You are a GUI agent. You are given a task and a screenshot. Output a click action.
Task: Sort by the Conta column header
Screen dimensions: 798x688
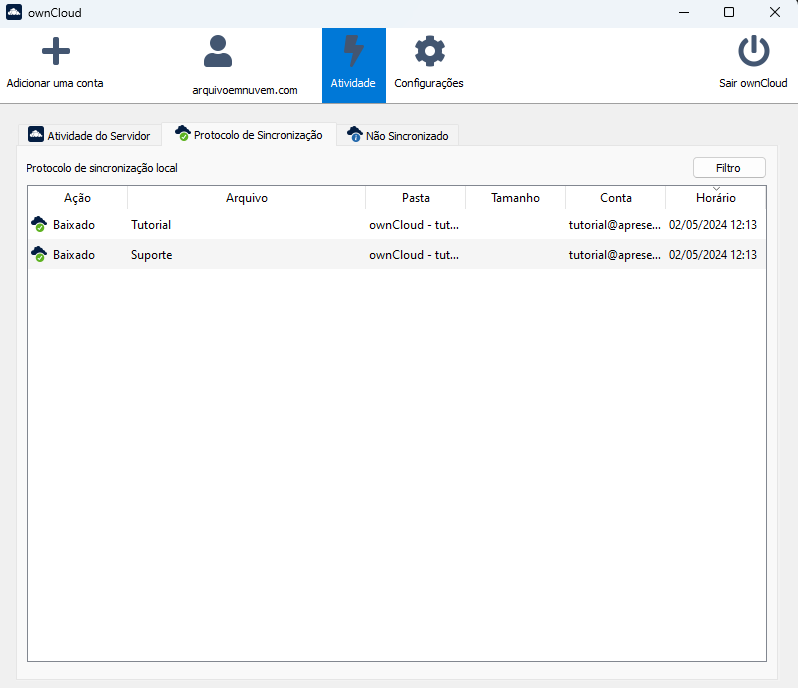click(x=616, y=198)
